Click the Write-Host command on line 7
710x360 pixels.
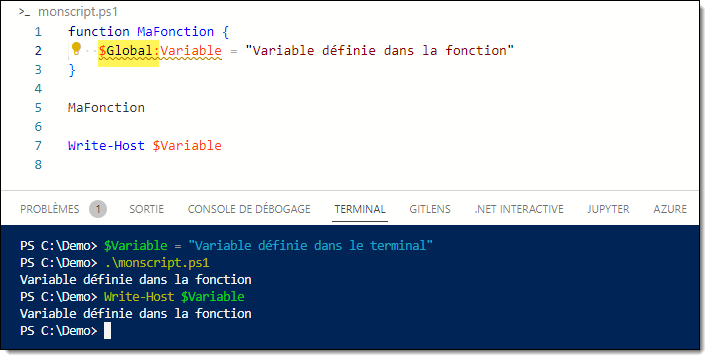tap(106, 145)
